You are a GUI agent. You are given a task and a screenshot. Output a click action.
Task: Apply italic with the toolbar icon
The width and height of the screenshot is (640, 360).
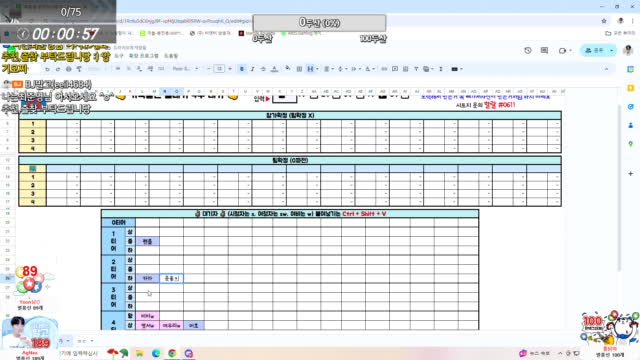click(252, 69)
